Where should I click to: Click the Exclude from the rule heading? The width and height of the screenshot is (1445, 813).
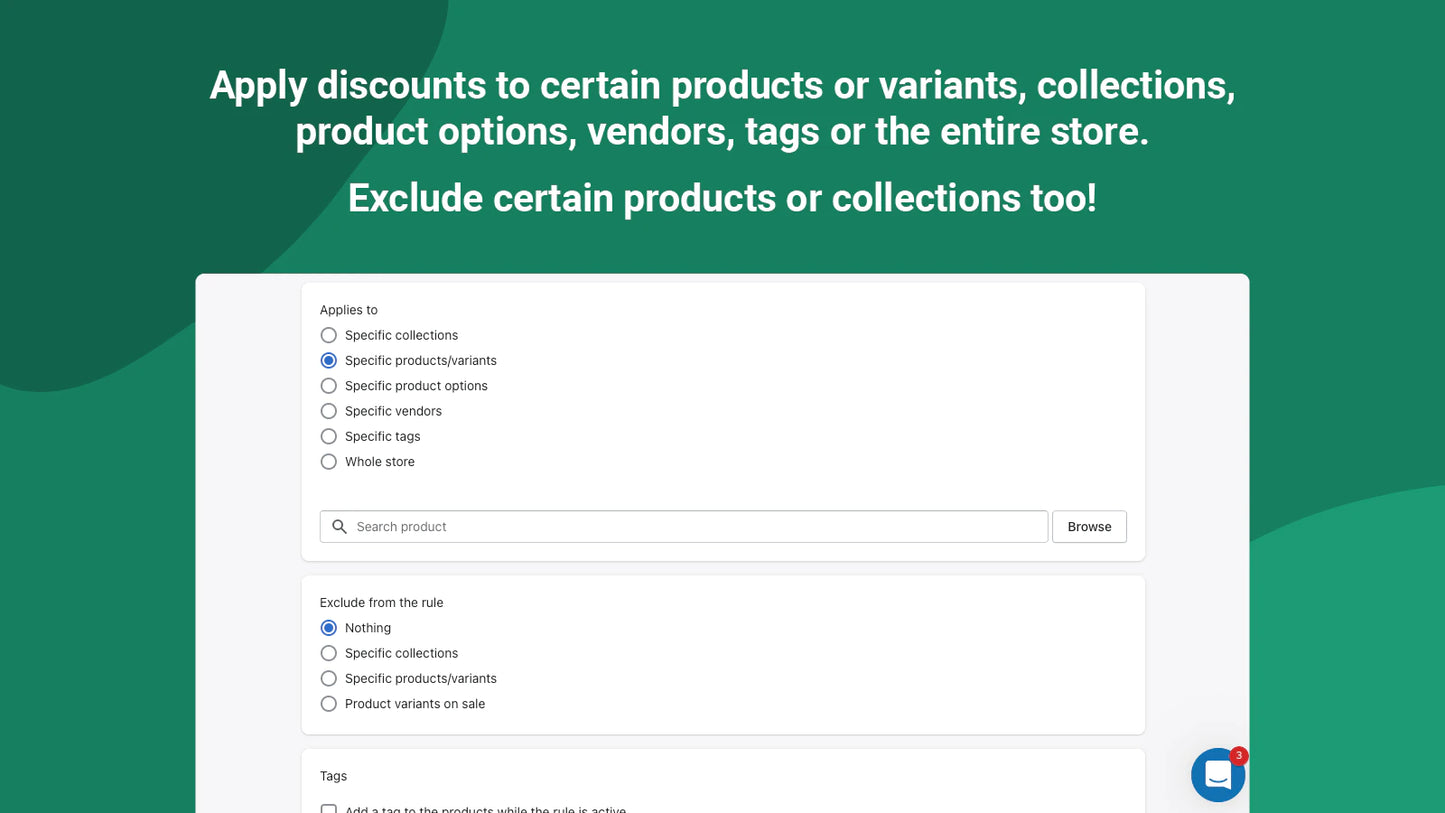pyautogui.click(x=381, y=603)
